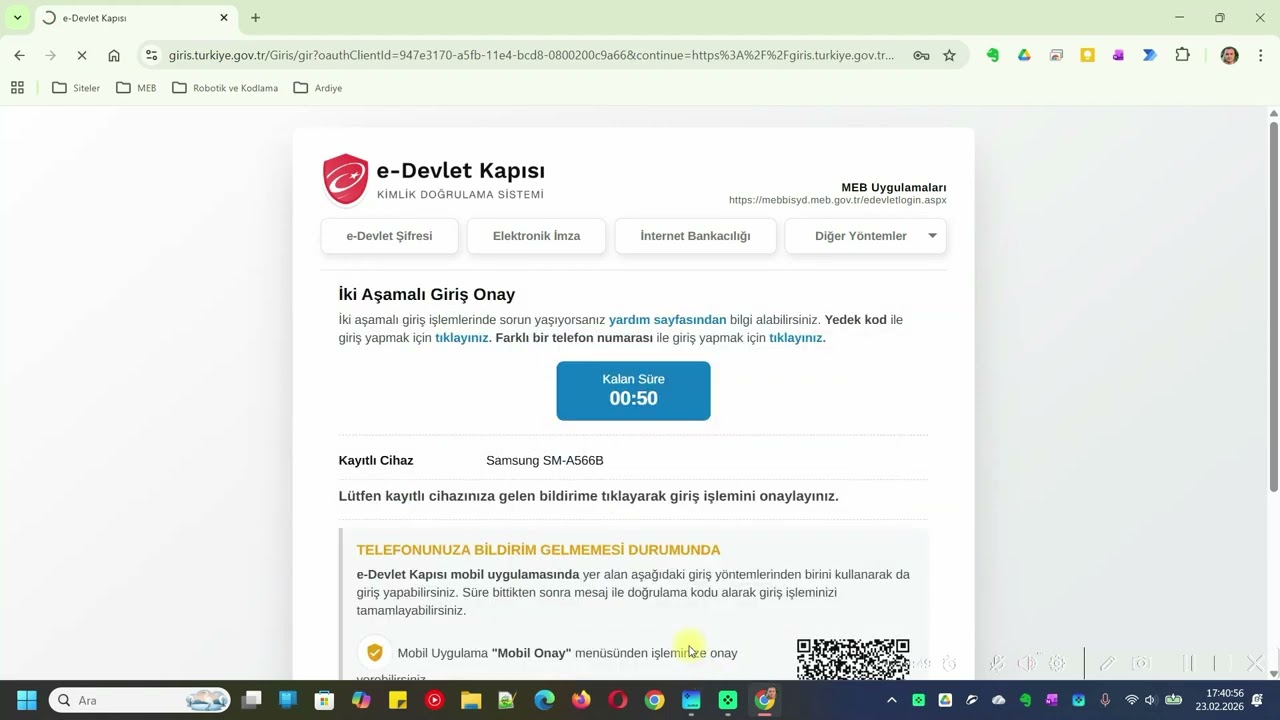Expand the Diğer Yöntemler dropdown
Viewport: 1280px width, 720px height.
click(866, 236)
